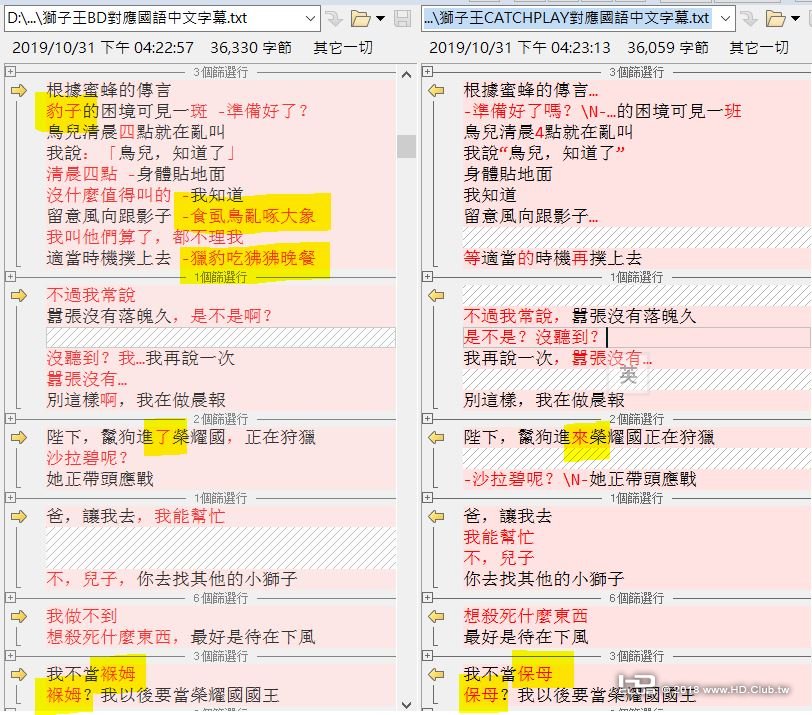812x715 pixels.
Task: Click left line 不，兒子，你去找其他的小獅子
Action: coord(172,579)
